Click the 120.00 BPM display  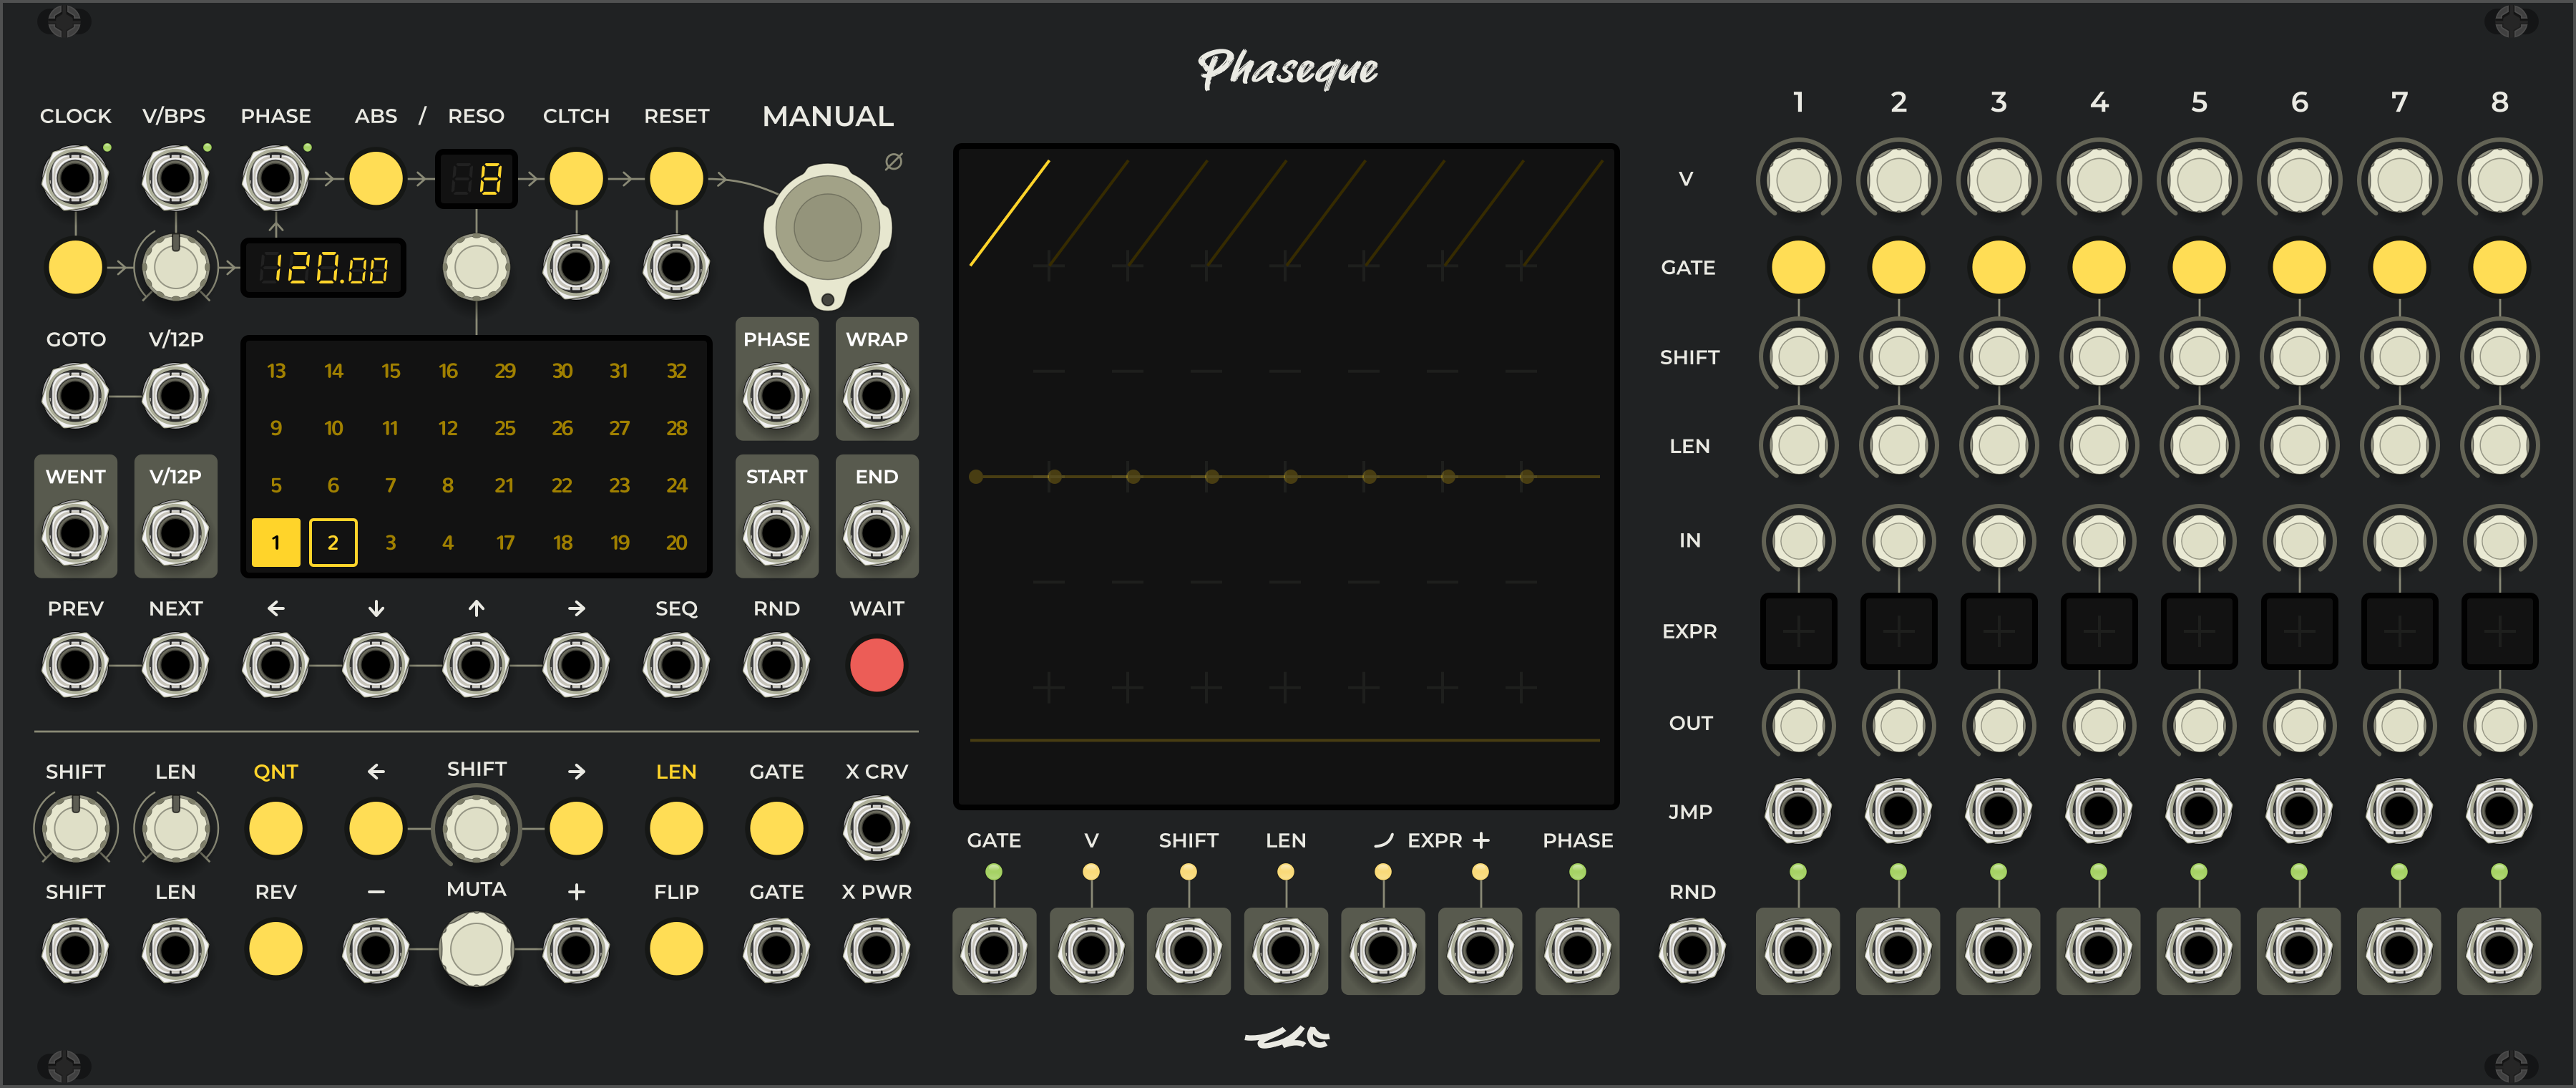324,268
